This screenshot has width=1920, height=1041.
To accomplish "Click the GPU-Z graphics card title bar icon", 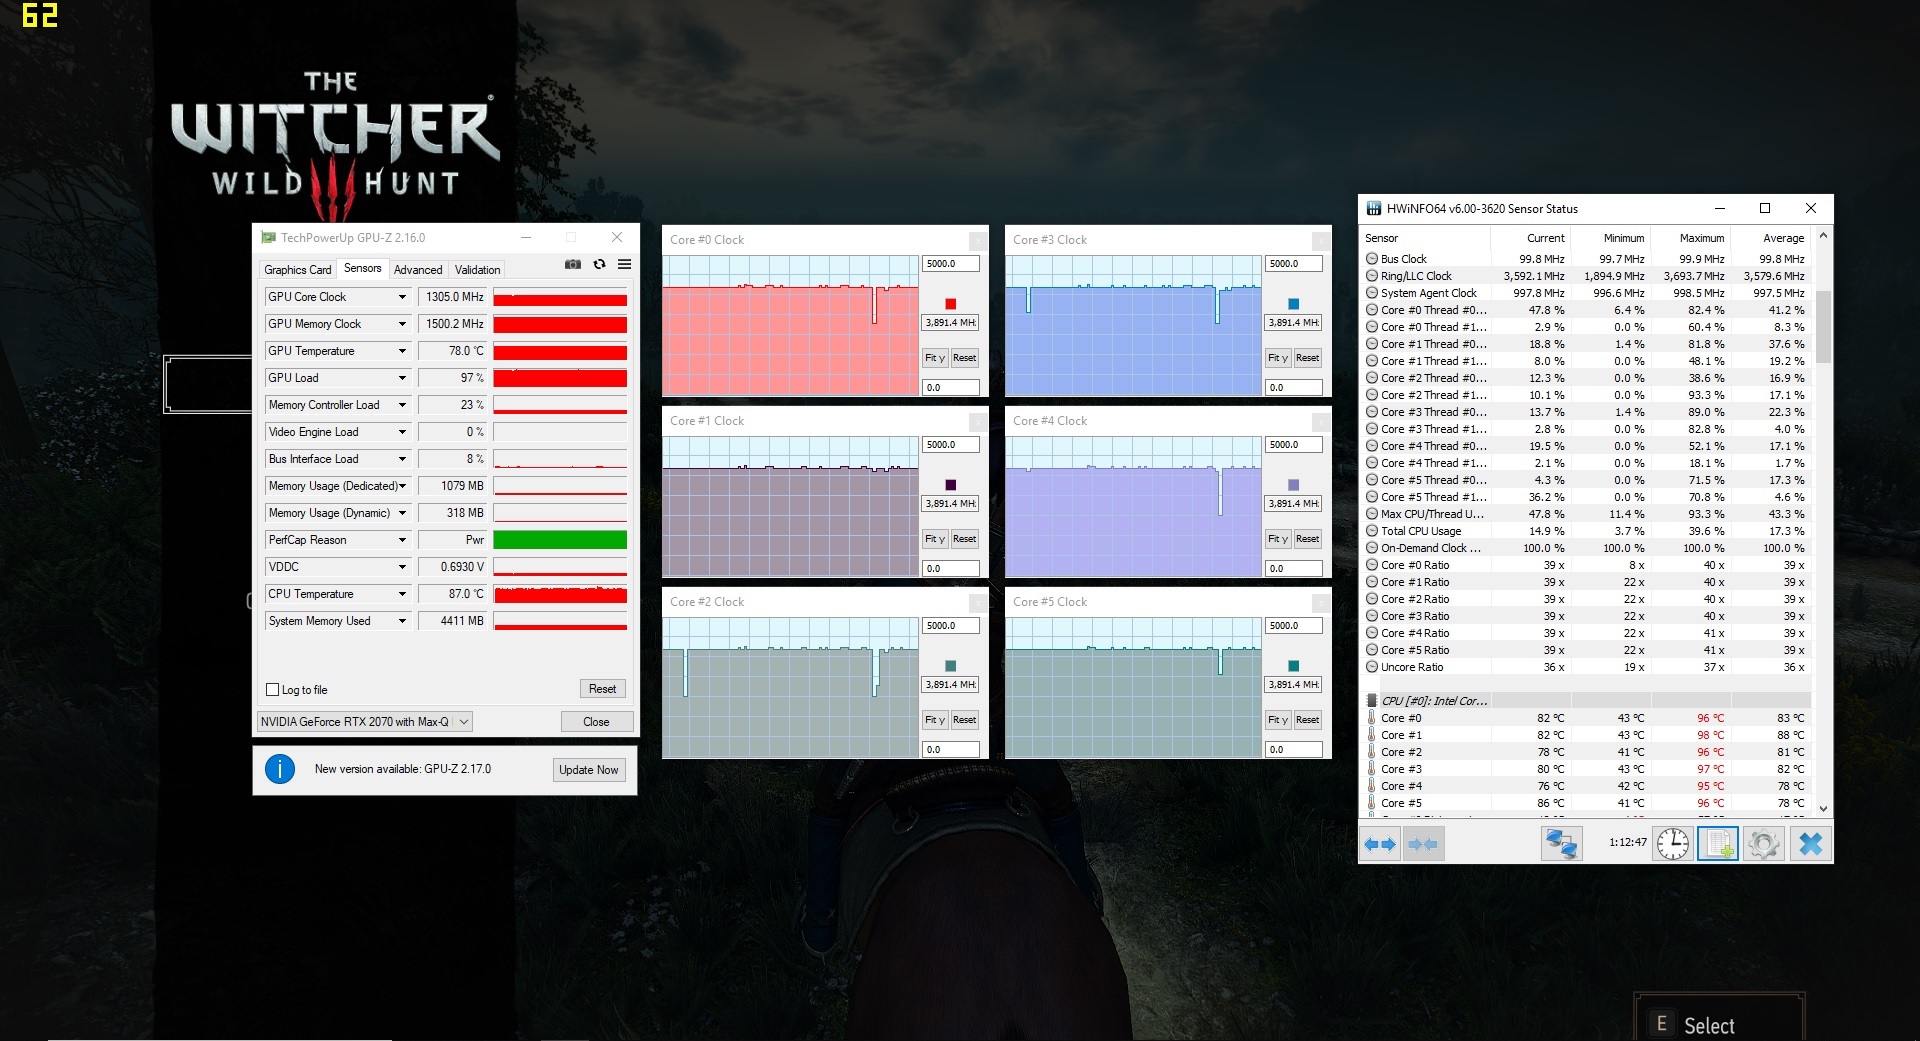I will point(268,237).
